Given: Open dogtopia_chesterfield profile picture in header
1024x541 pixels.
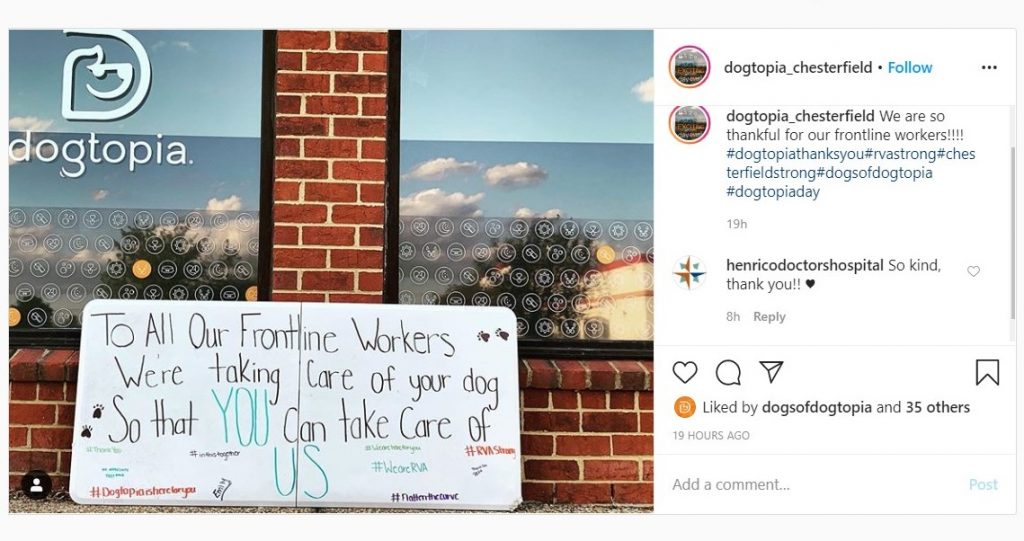Looking at the screenshot, I should click(689, 67).
